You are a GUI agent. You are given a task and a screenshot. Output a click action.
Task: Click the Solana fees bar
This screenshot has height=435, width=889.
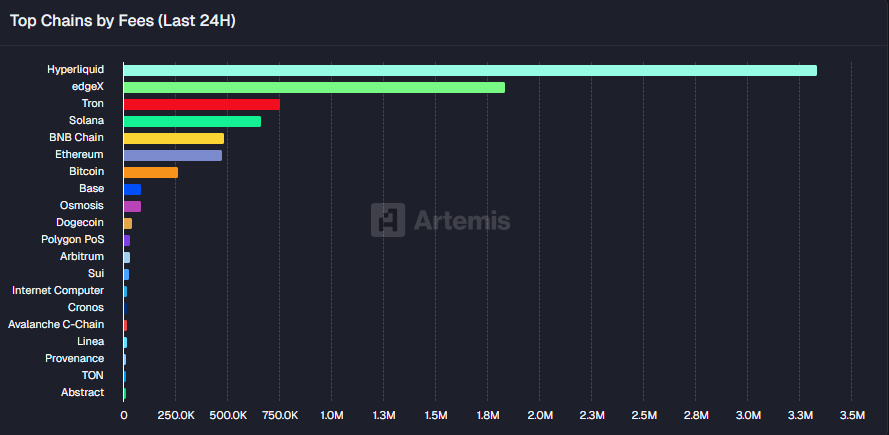pos(192,121)
